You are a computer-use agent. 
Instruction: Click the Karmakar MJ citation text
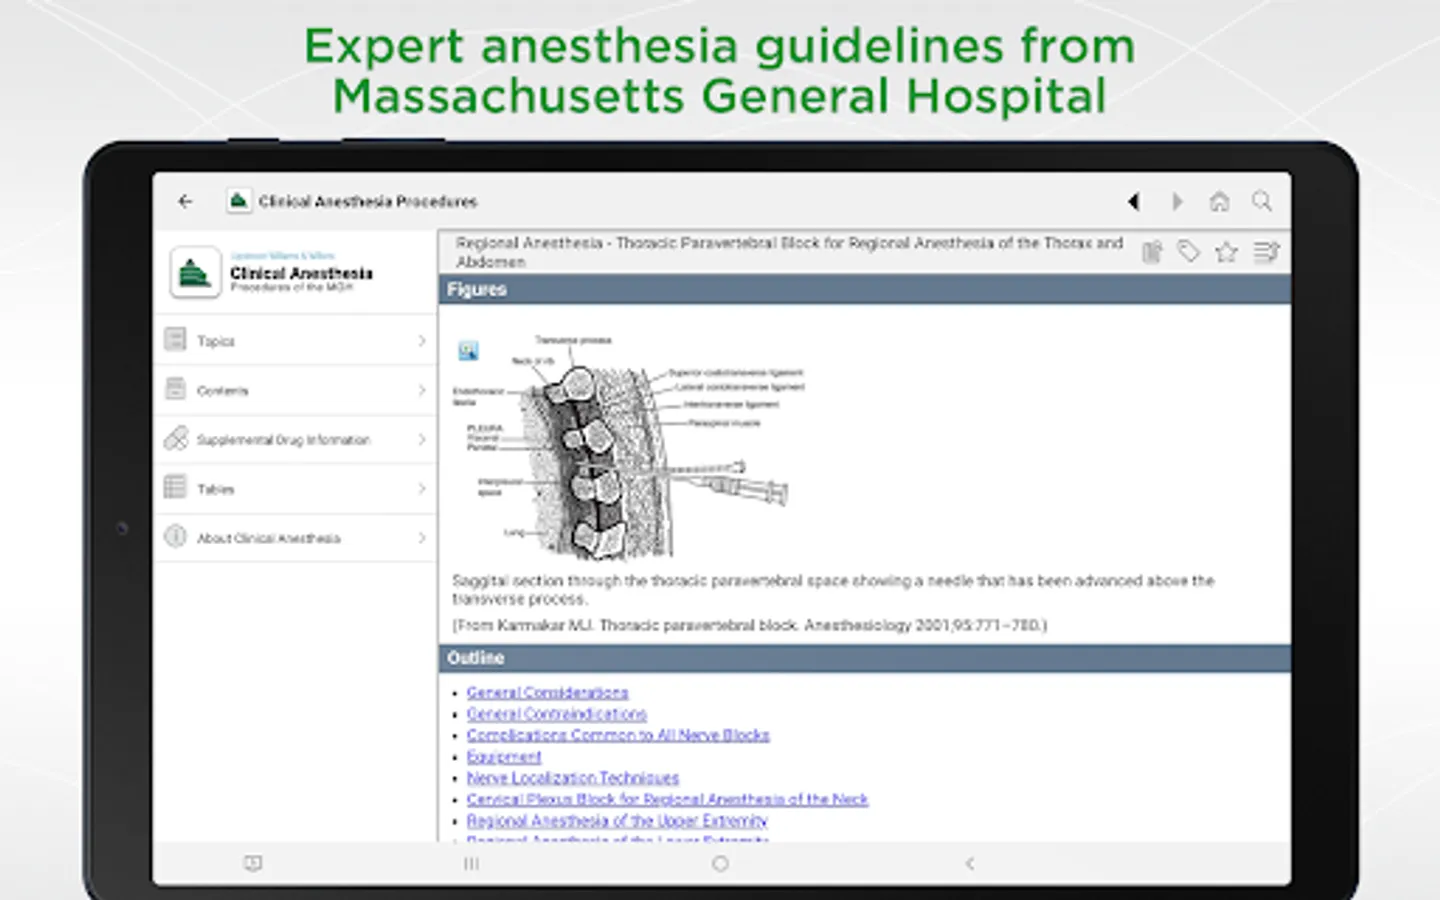(749, 625)
